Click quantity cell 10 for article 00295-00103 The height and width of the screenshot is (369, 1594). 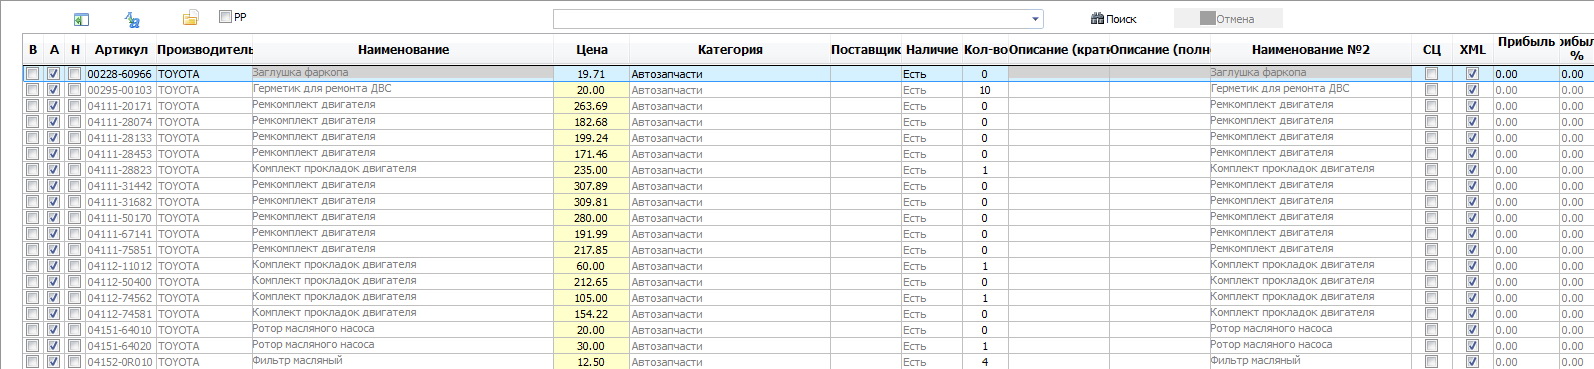[x=985, y=90]
